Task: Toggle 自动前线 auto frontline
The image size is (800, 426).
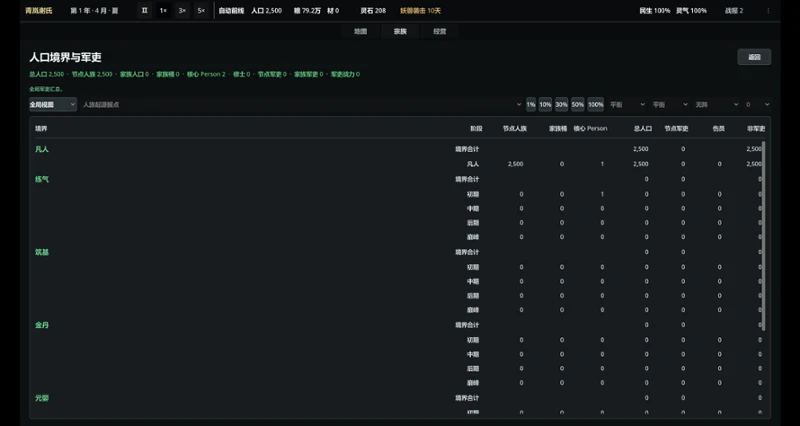Action: 231,10
